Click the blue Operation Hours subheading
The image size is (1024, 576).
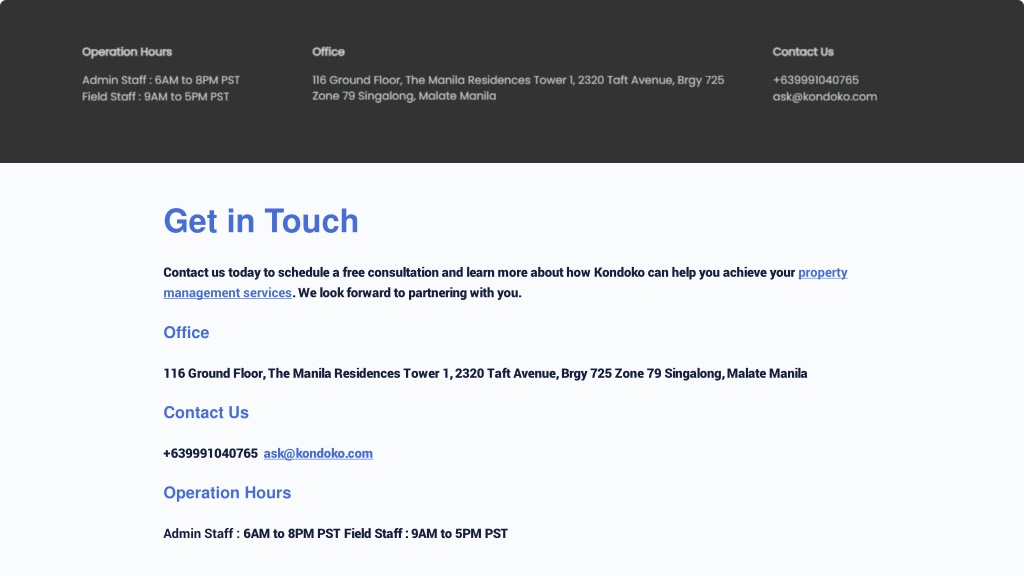227,492
